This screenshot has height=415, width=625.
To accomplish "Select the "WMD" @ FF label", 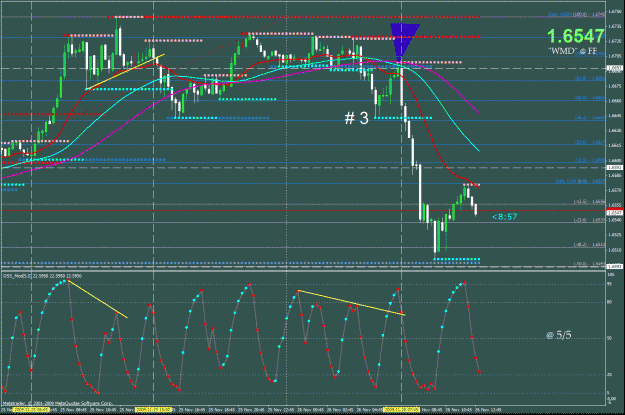I will [x=573, y=51].
